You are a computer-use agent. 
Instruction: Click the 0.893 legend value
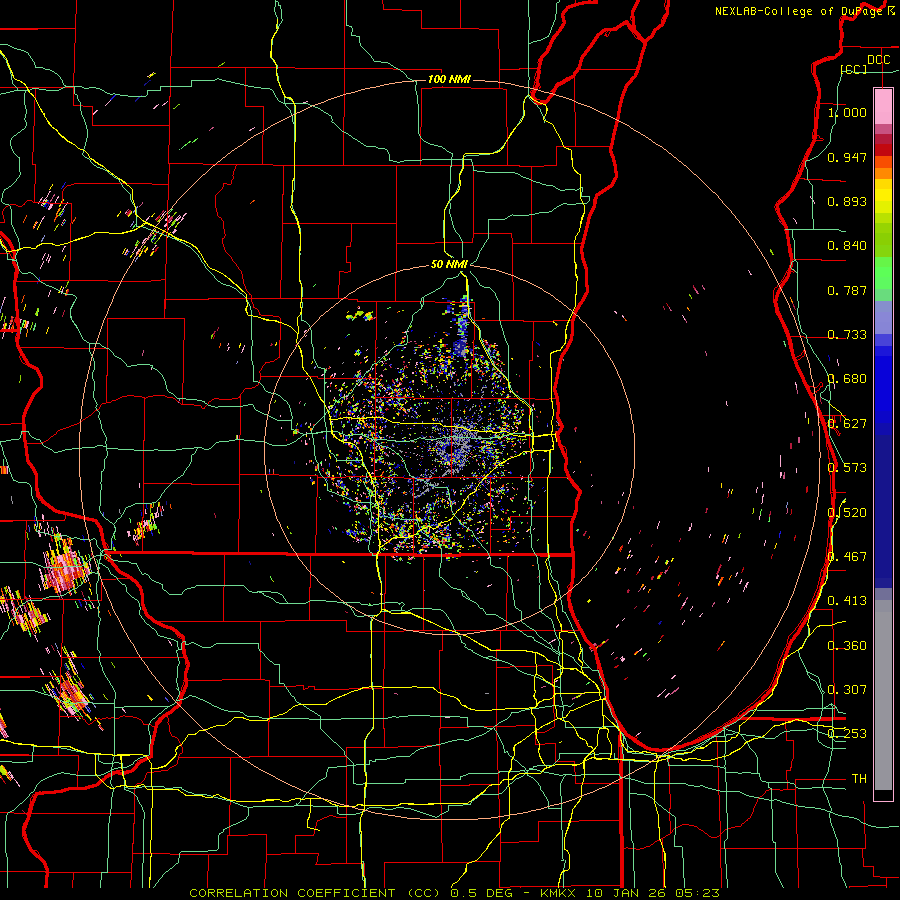(x=847, y=201)
